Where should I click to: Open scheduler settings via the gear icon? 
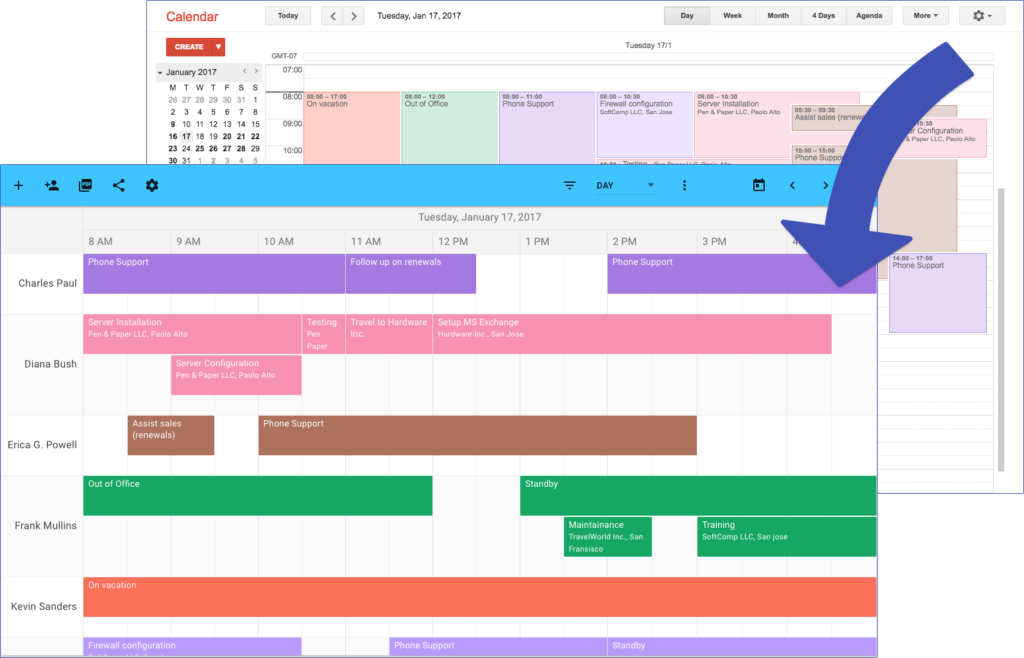(151, 185)
